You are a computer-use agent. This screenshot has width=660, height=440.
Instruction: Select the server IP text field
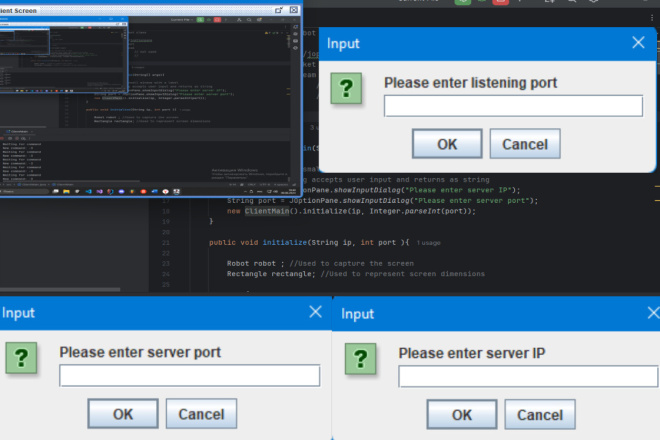click(x=528, y=376)
